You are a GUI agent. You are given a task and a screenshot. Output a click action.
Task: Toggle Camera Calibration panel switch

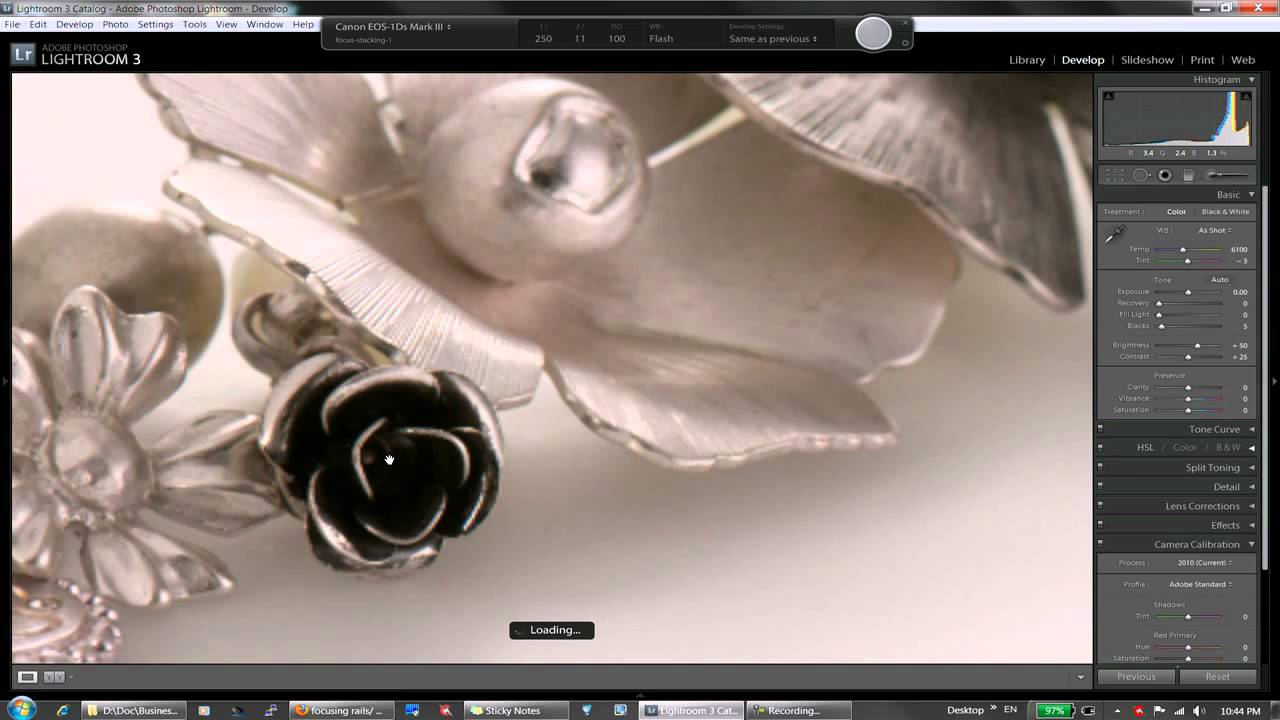click(1100, 544)
